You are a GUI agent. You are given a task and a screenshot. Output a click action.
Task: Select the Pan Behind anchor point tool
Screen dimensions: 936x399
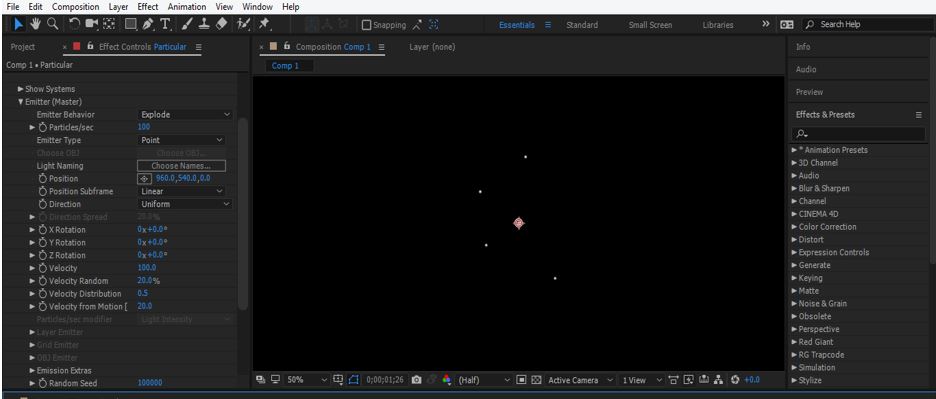click(x=109, y=24)
